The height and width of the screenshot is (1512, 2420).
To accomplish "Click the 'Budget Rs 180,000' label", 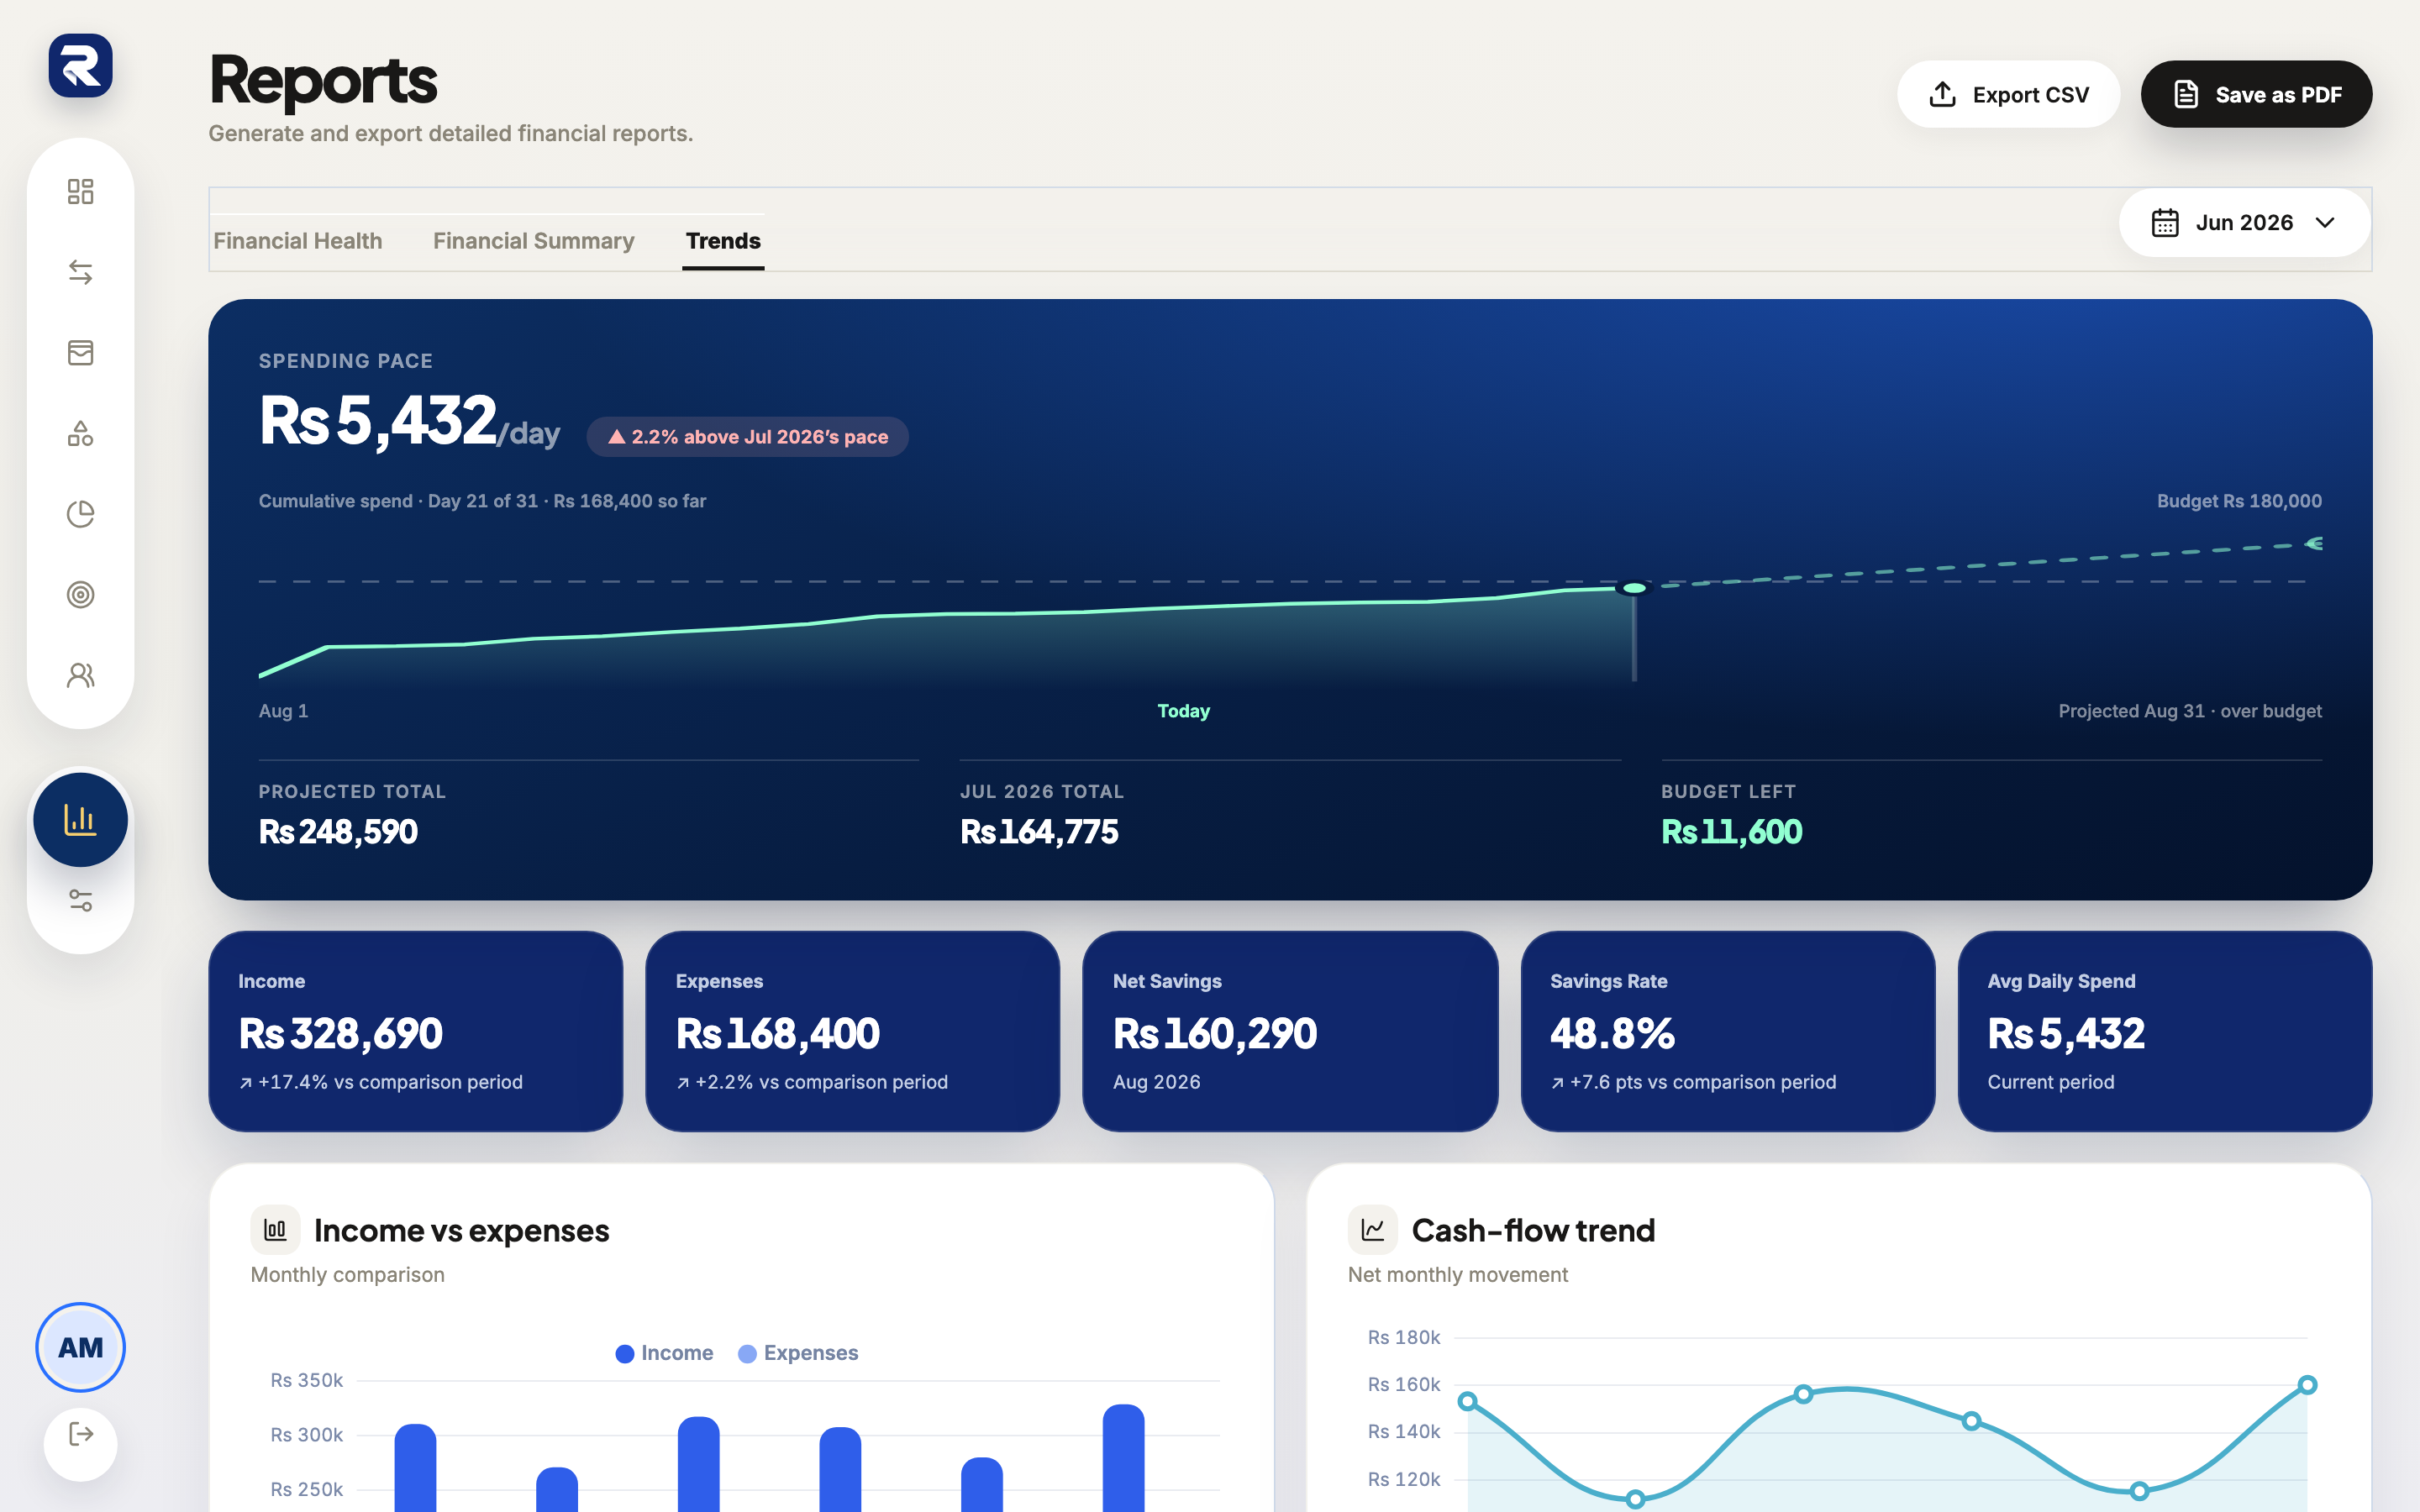I will coord(2239,501).
